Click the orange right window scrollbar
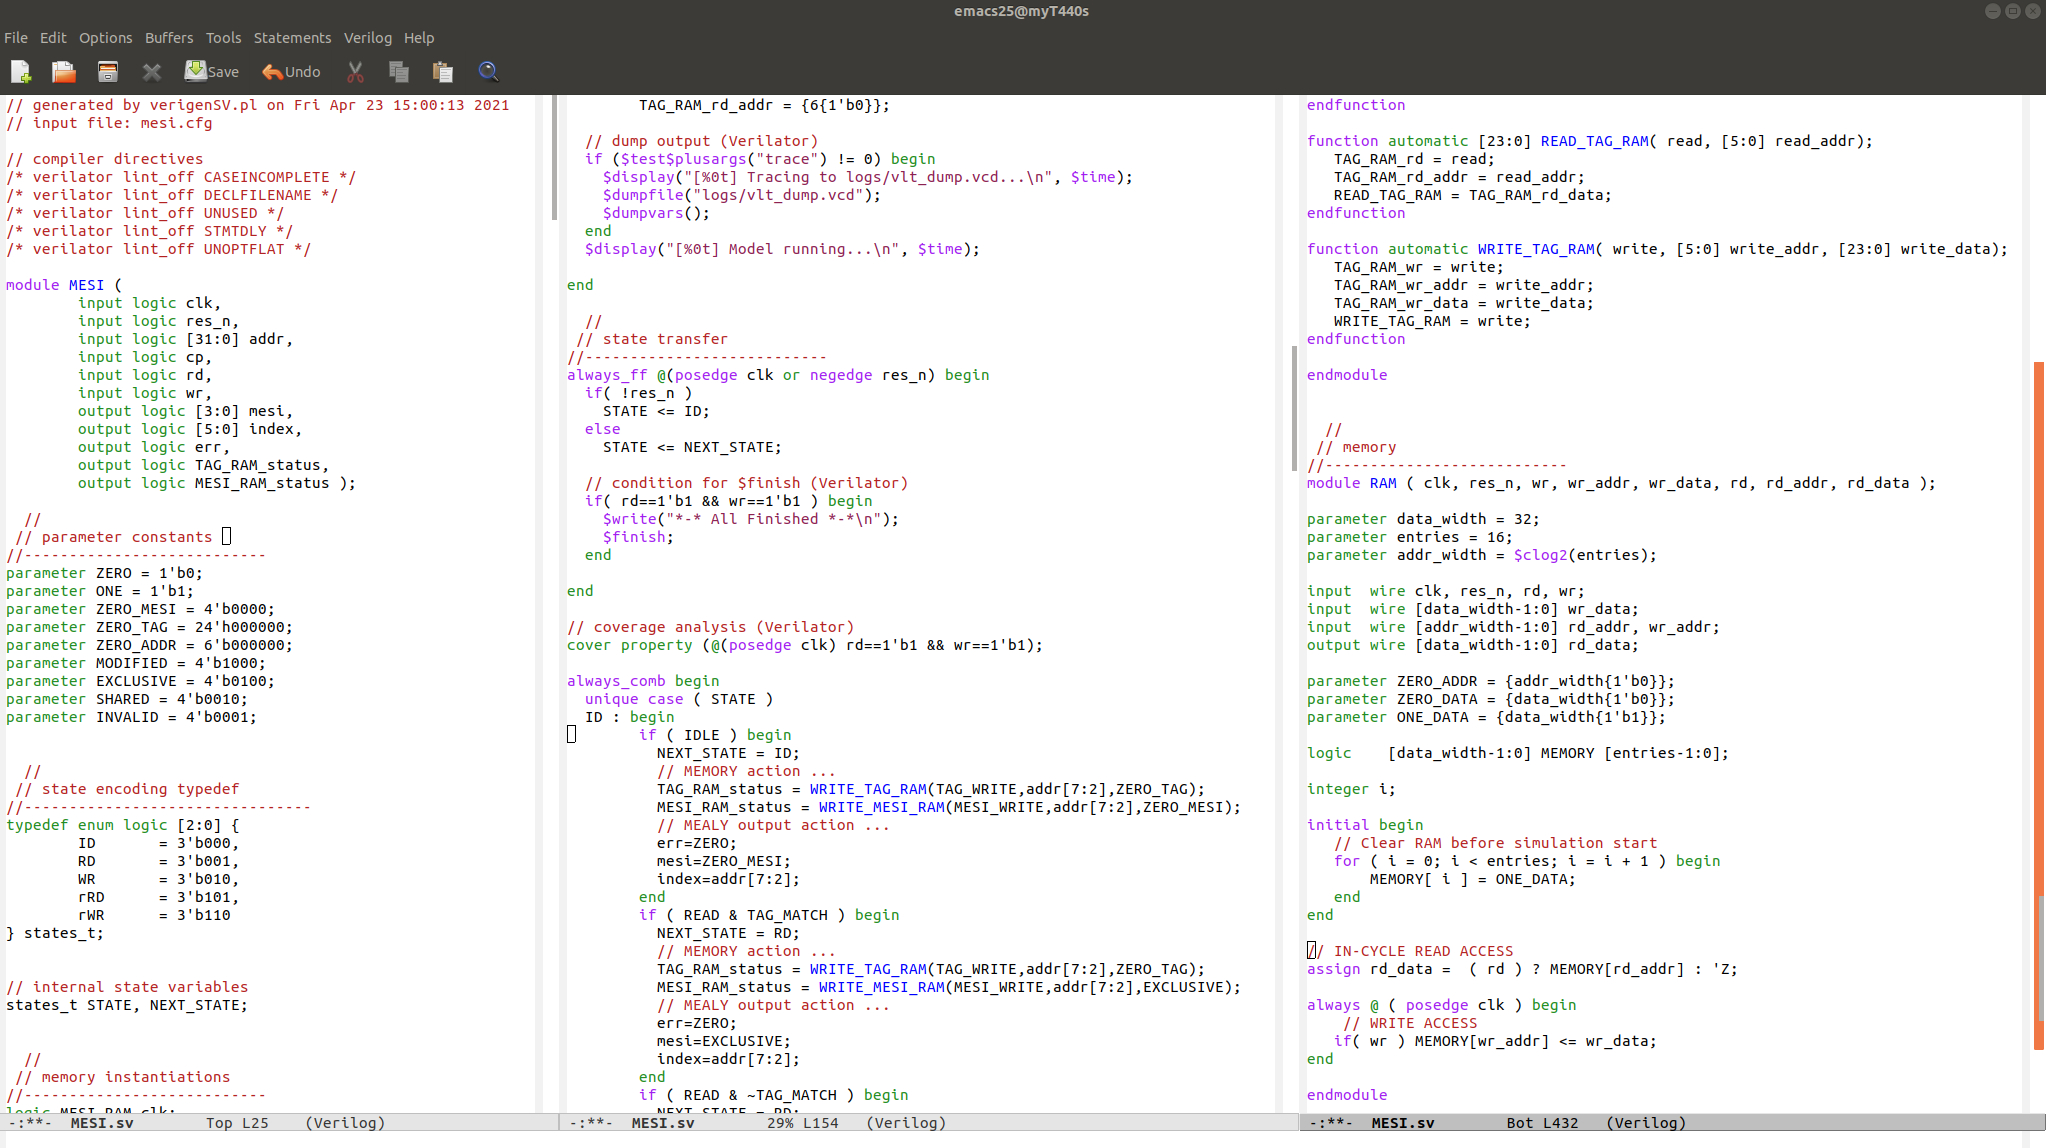 click(2038, 705)
